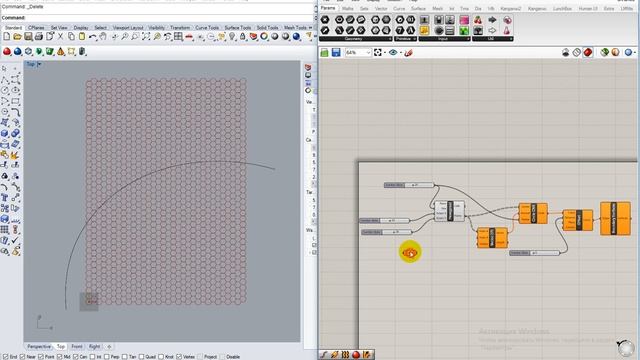Click the Grasshopper canvas navigation compass

[625, 348]
